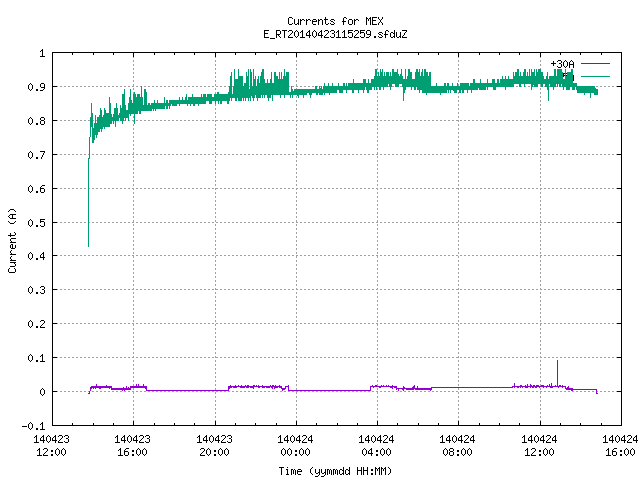Click the y-axis tick label "0.9"

coord(36,87)
